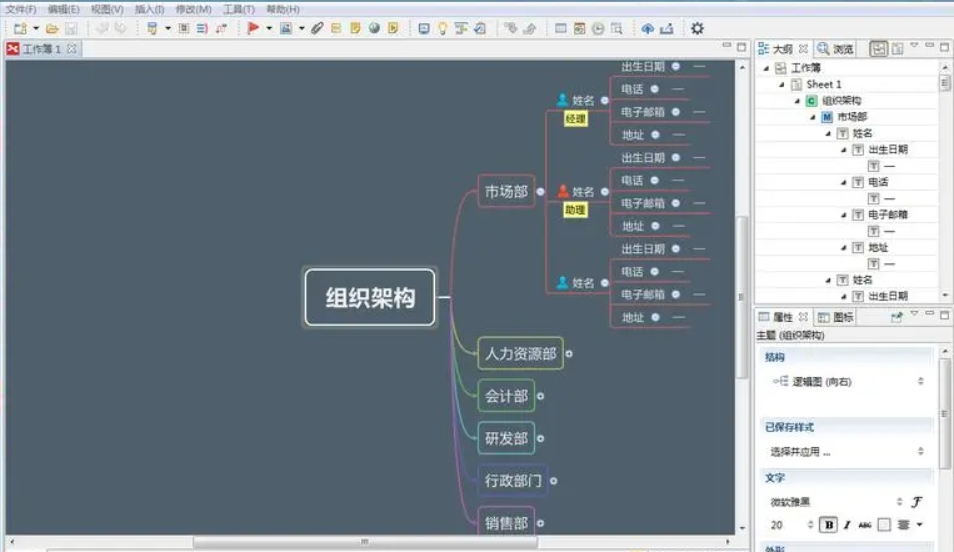The image size is (954, 552).
Task: Open the 插入(I) menu
Action: pos(149,9)
